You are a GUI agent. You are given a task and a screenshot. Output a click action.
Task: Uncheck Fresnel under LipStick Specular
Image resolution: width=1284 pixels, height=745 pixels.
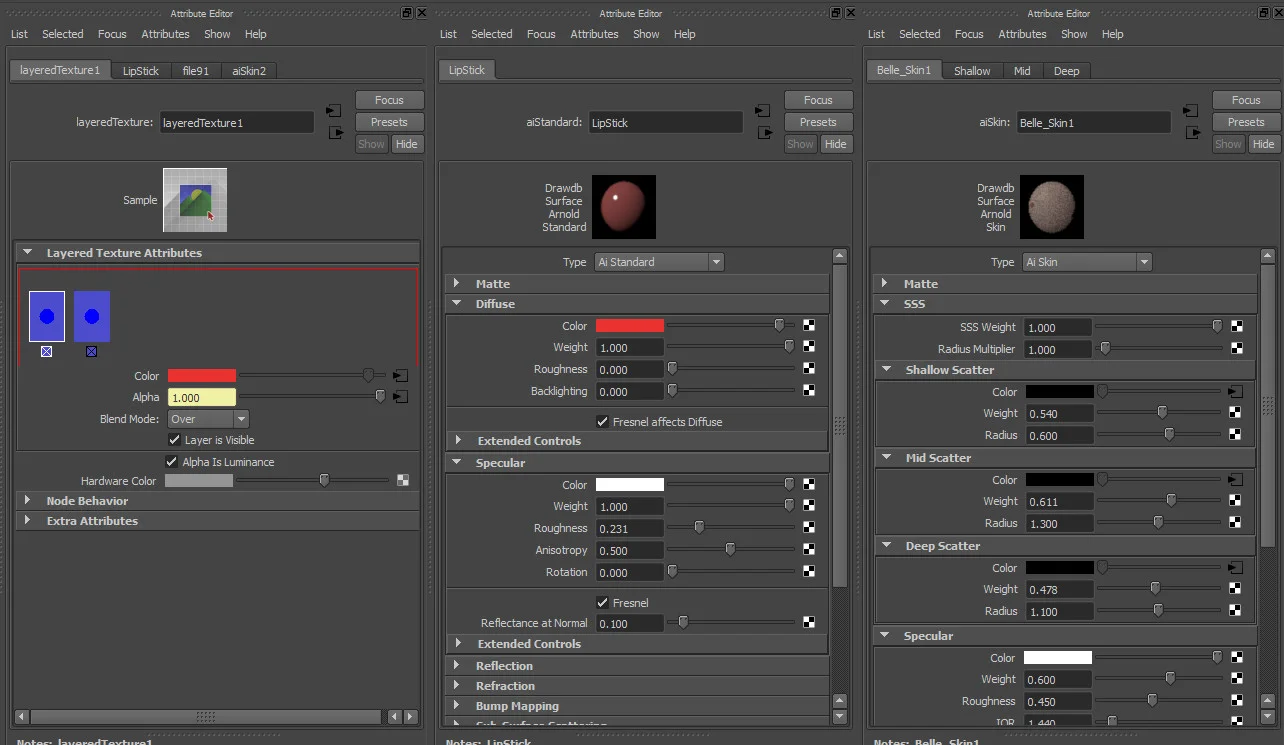click(602, 603)
